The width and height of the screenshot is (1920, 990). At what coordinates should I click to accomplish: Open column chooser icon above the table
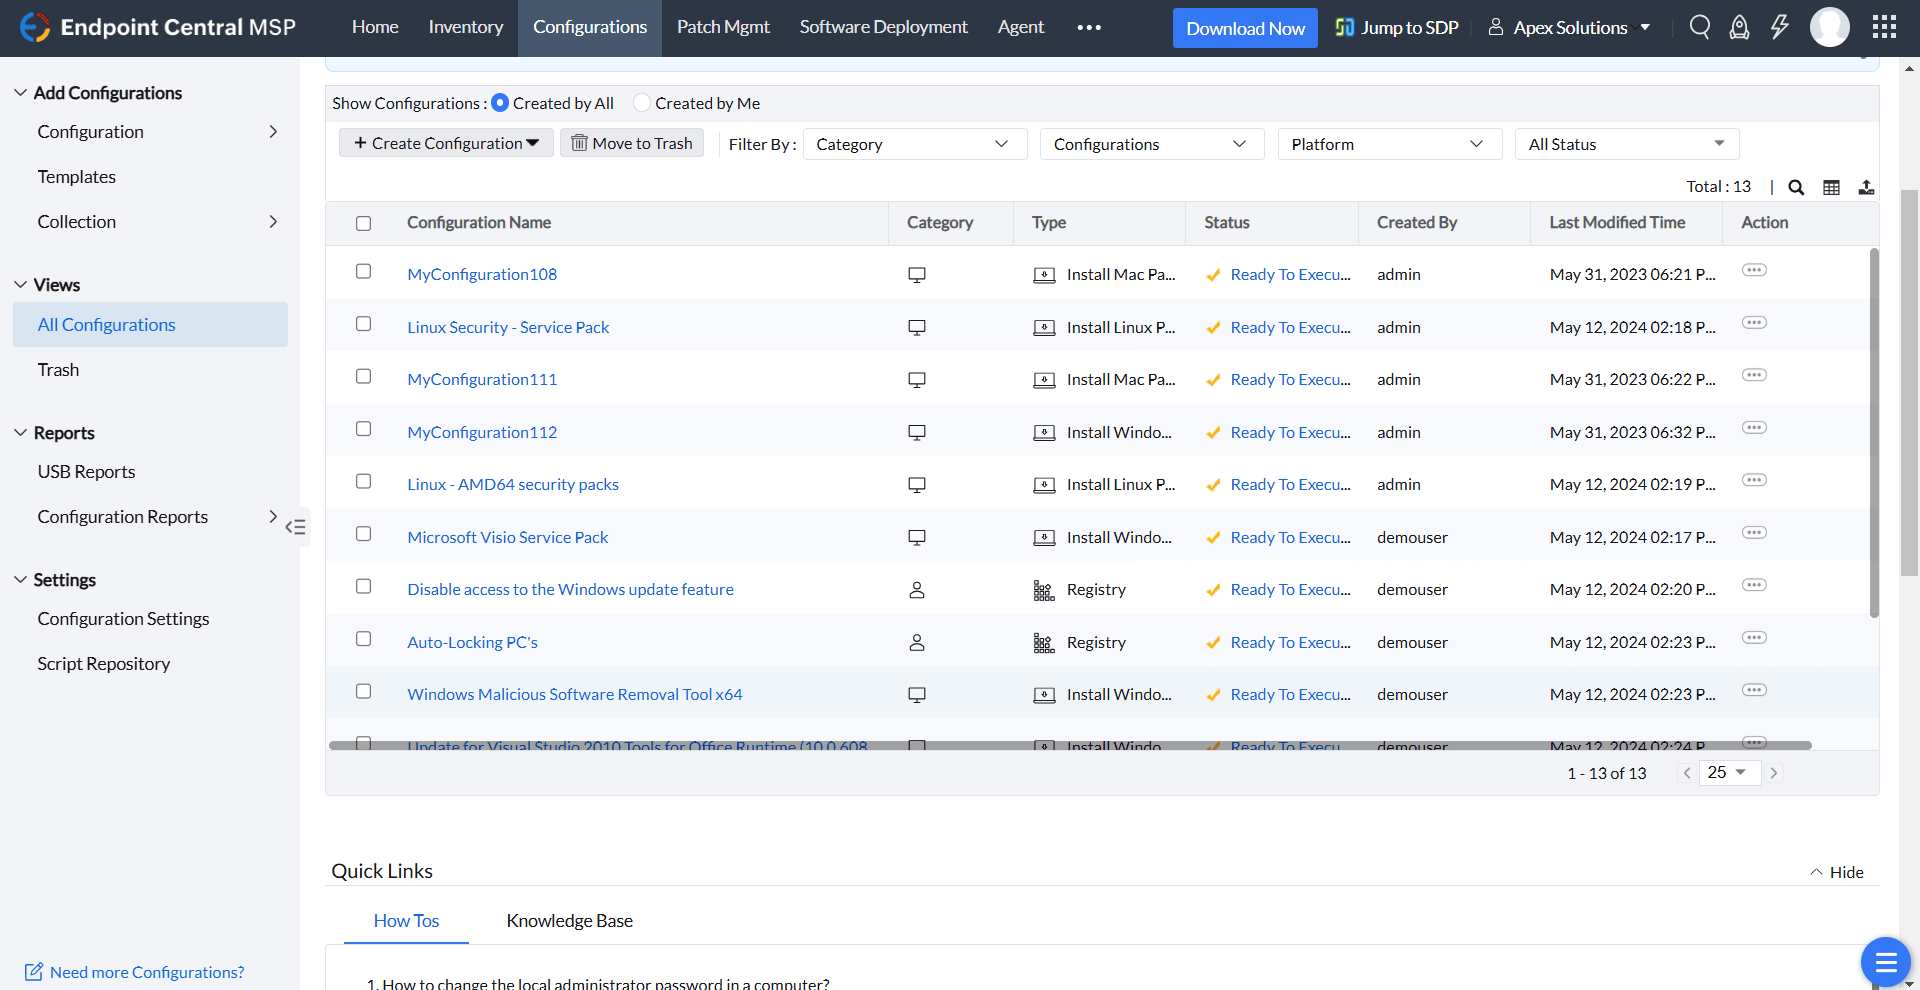click(x=1831, y=187)
